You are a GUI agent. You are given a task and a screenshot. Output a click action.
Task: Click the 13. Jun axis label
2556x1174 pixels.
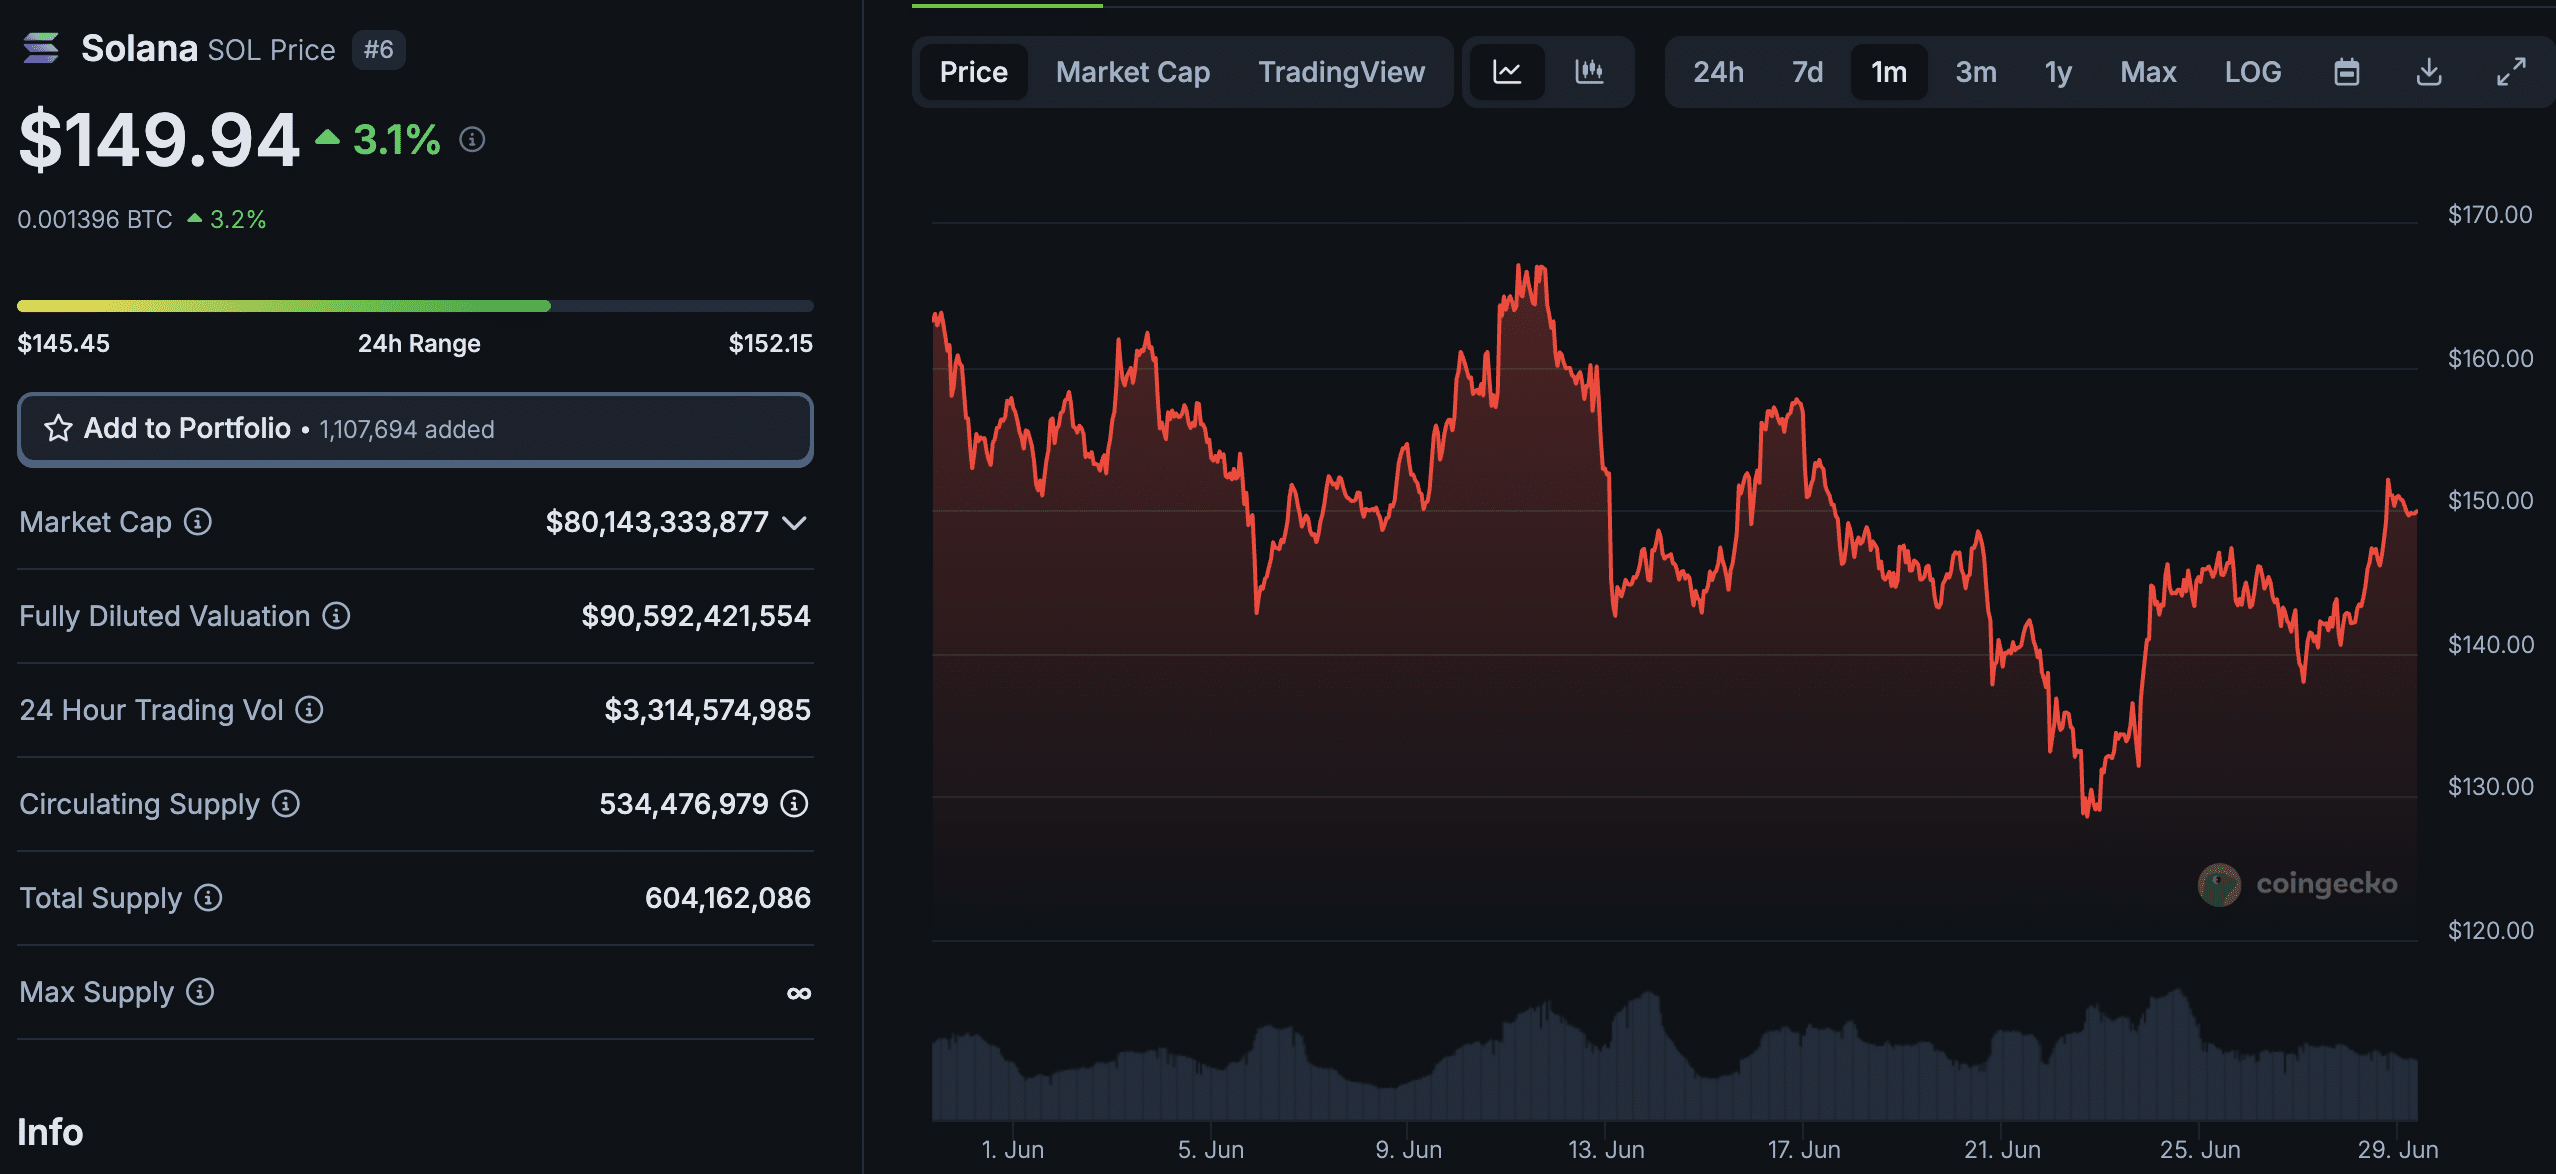(1606, 1149)
